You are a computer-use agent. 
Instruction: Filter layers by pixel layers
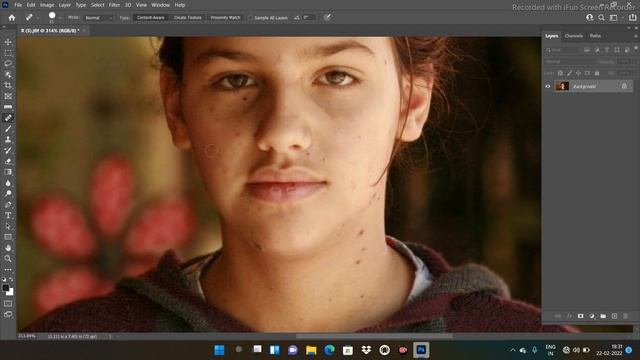coord(587,50)
